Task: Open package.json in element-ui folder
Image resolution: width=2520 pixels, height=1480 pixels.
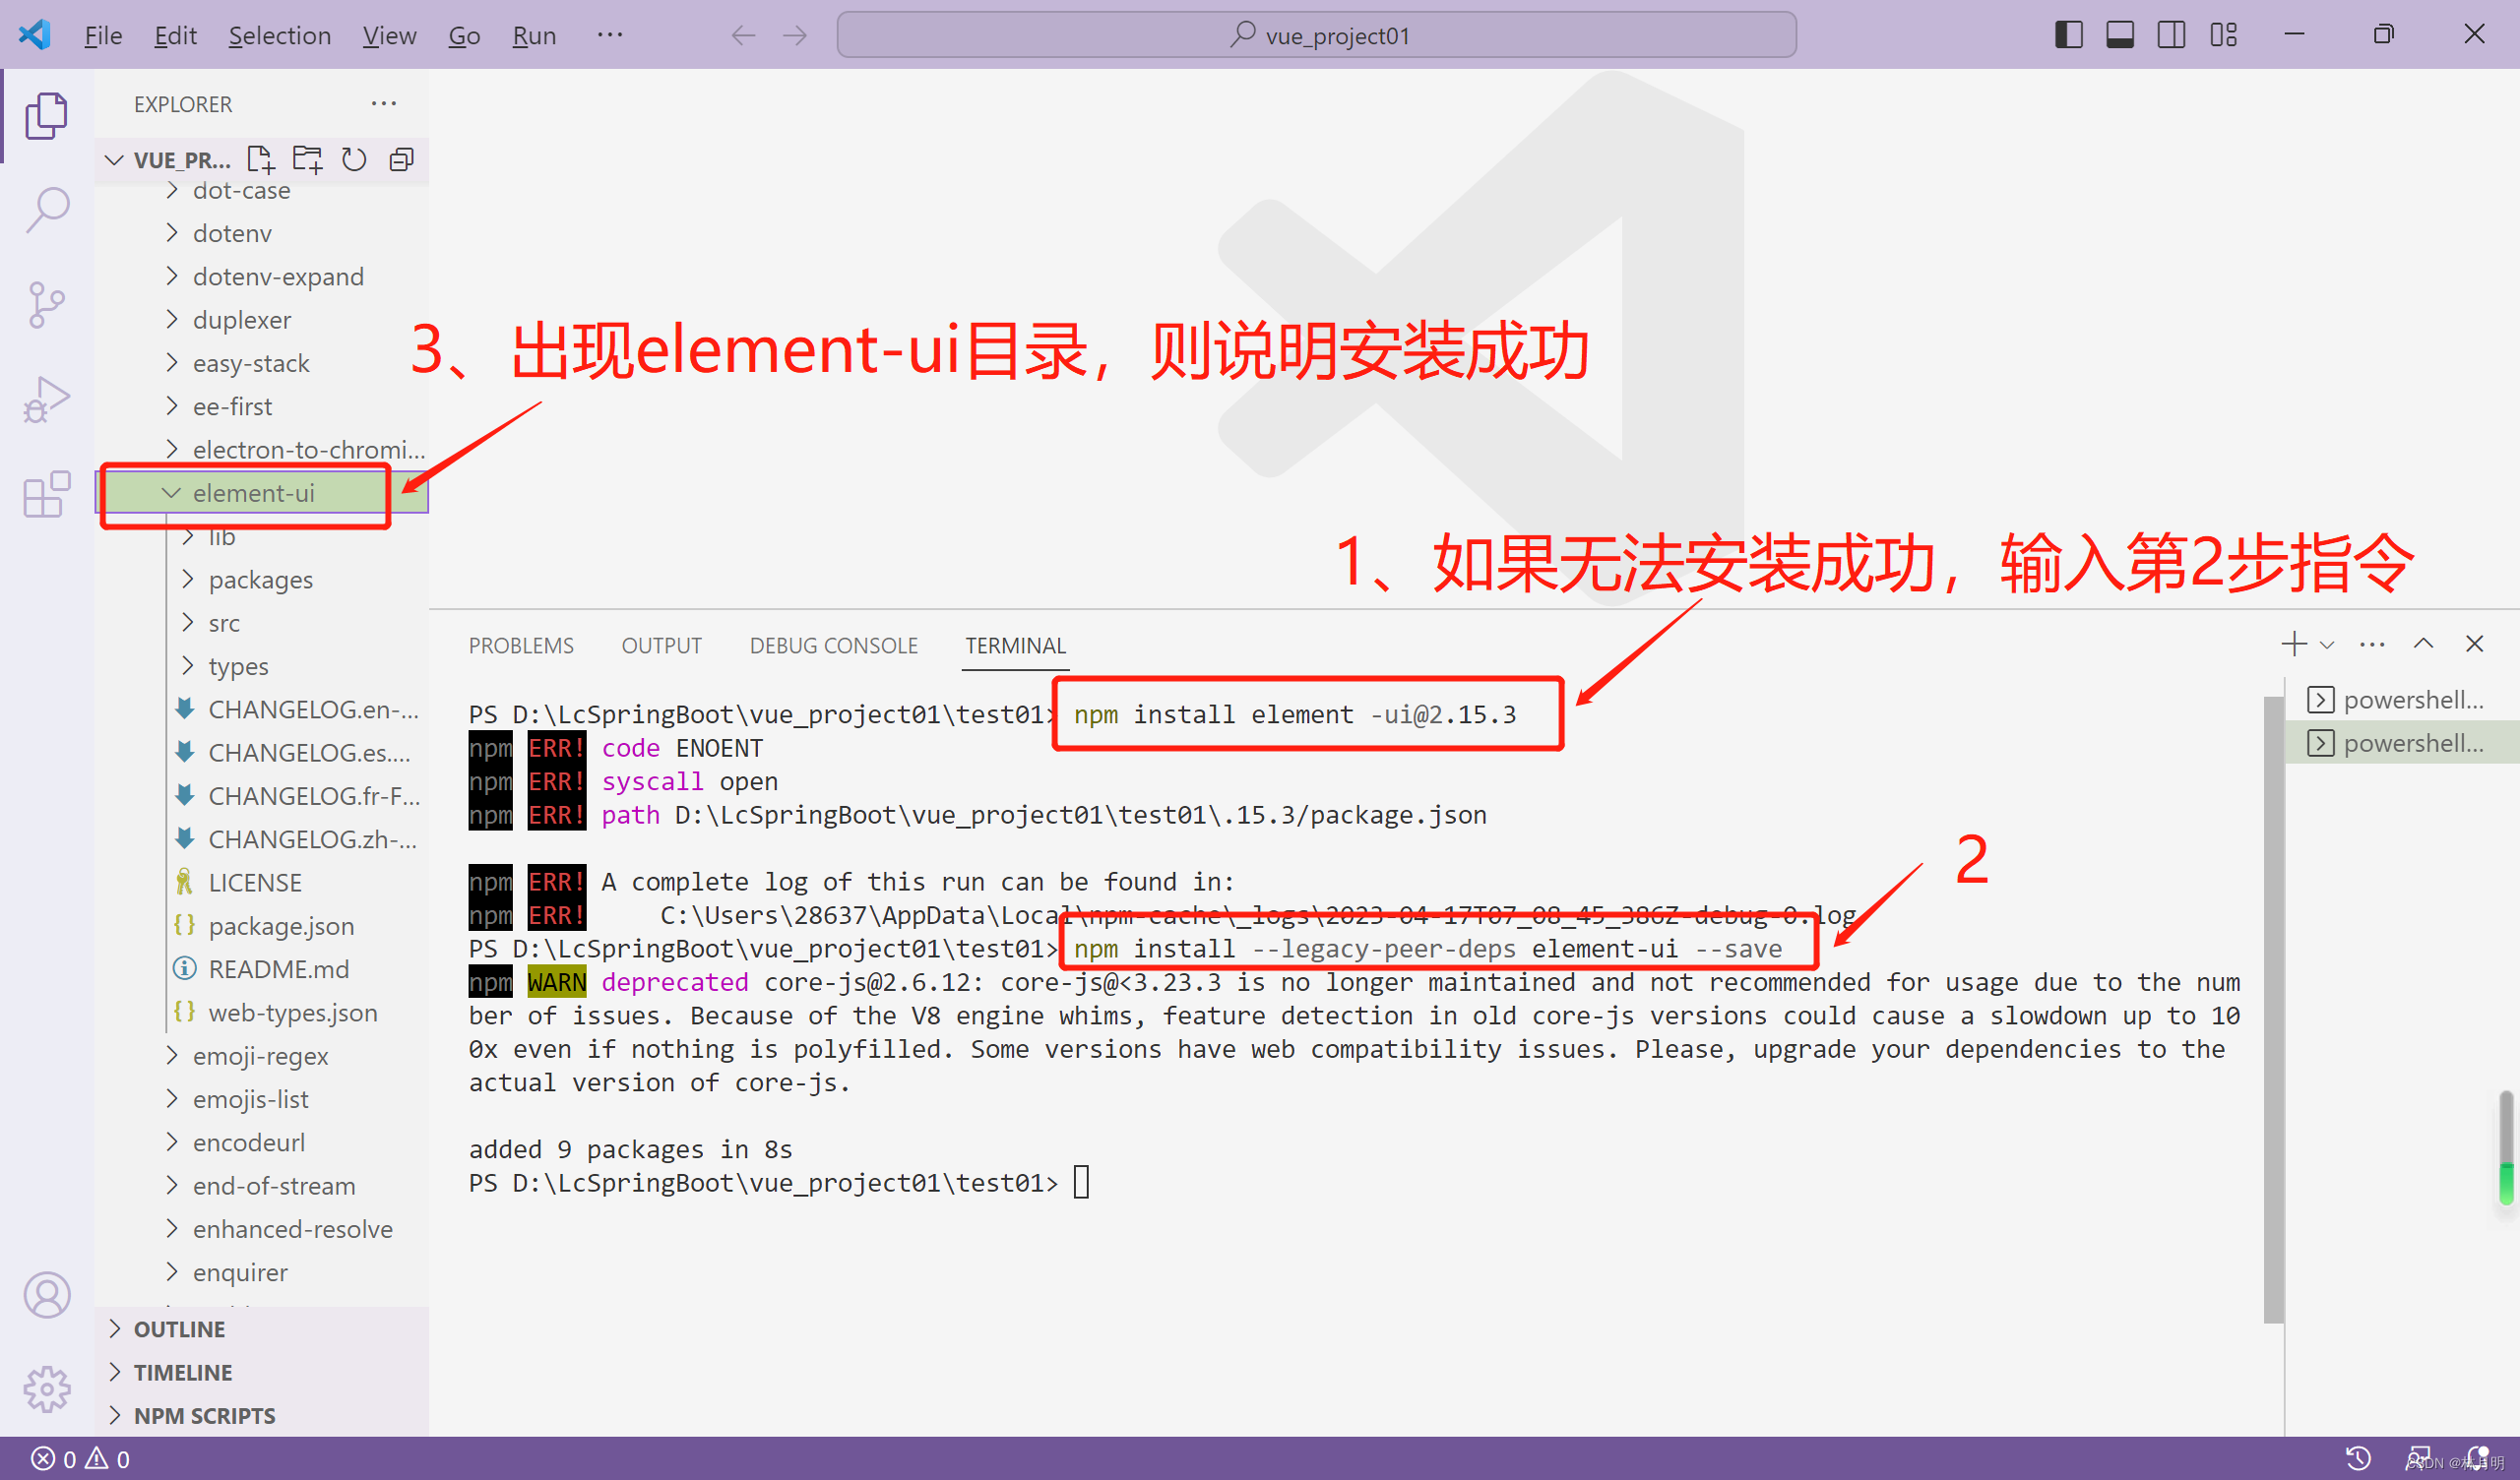Action: 281,926
